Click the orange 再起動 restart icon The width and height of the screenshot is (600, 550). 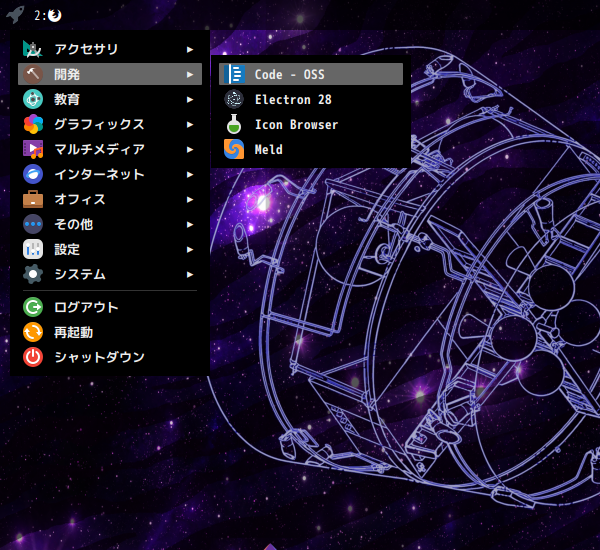[x=33, y=332]
